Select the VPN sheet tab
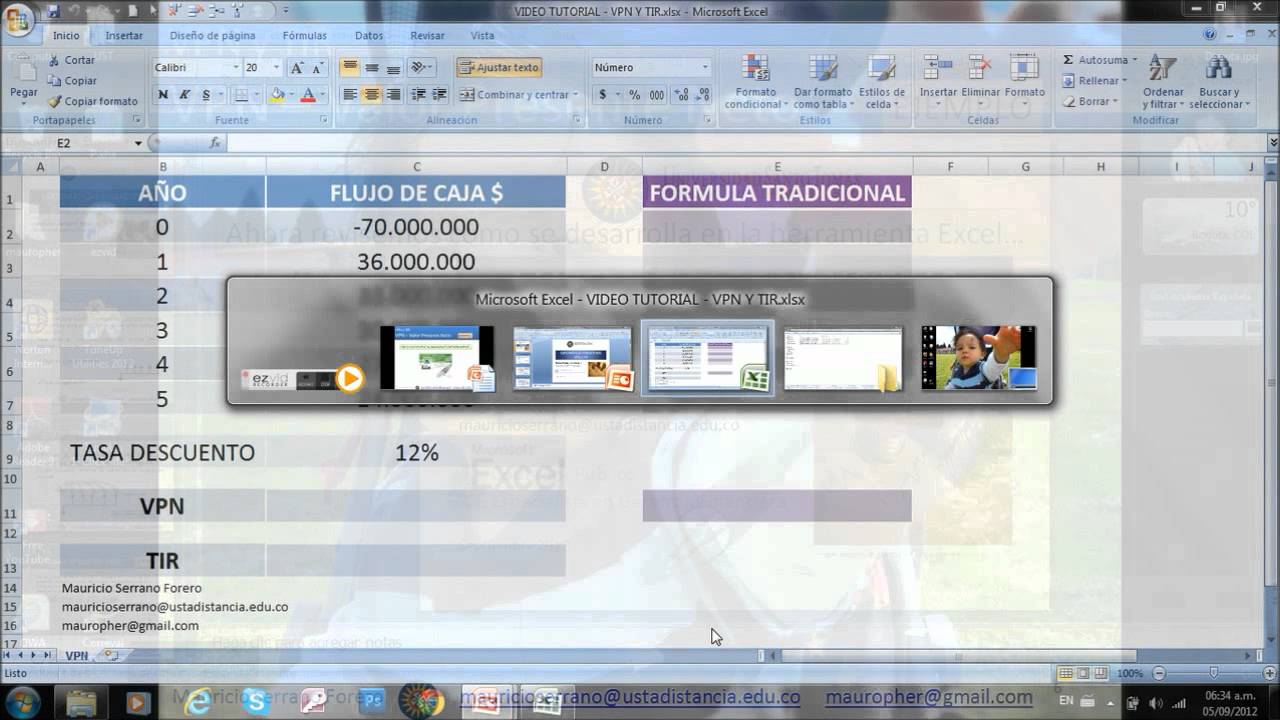The image size is (1280, 720). pyautogui.click(x=77, y=656)
